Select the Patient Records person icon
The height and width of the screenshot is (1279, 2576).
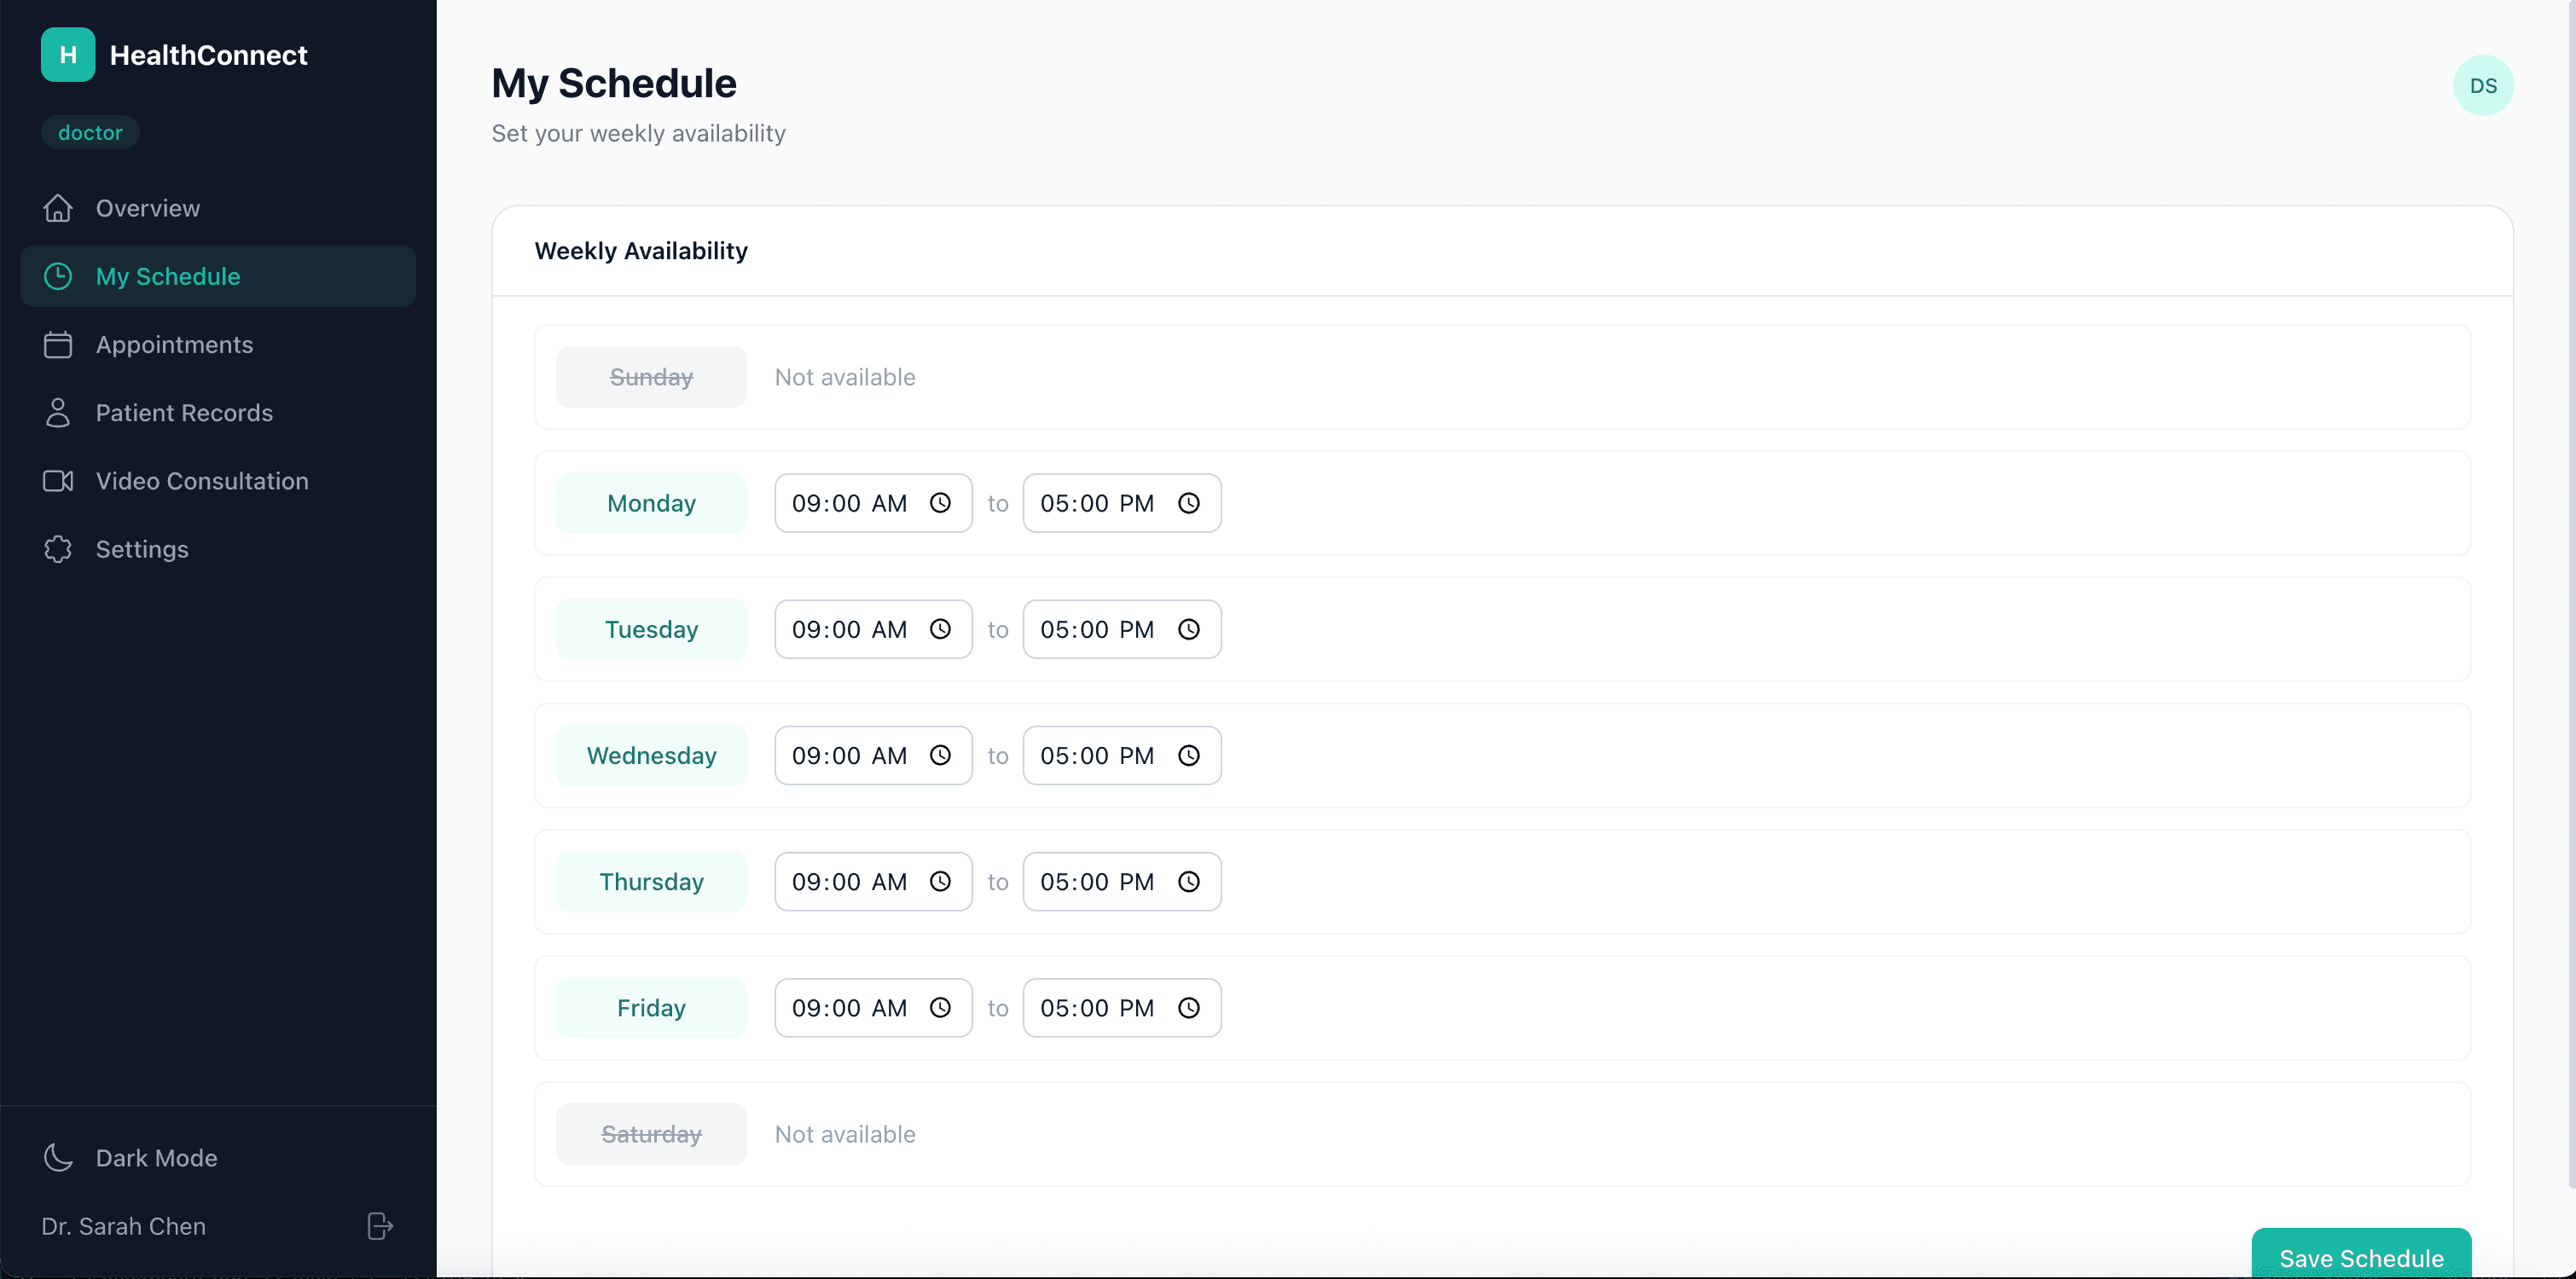[58, 412]
